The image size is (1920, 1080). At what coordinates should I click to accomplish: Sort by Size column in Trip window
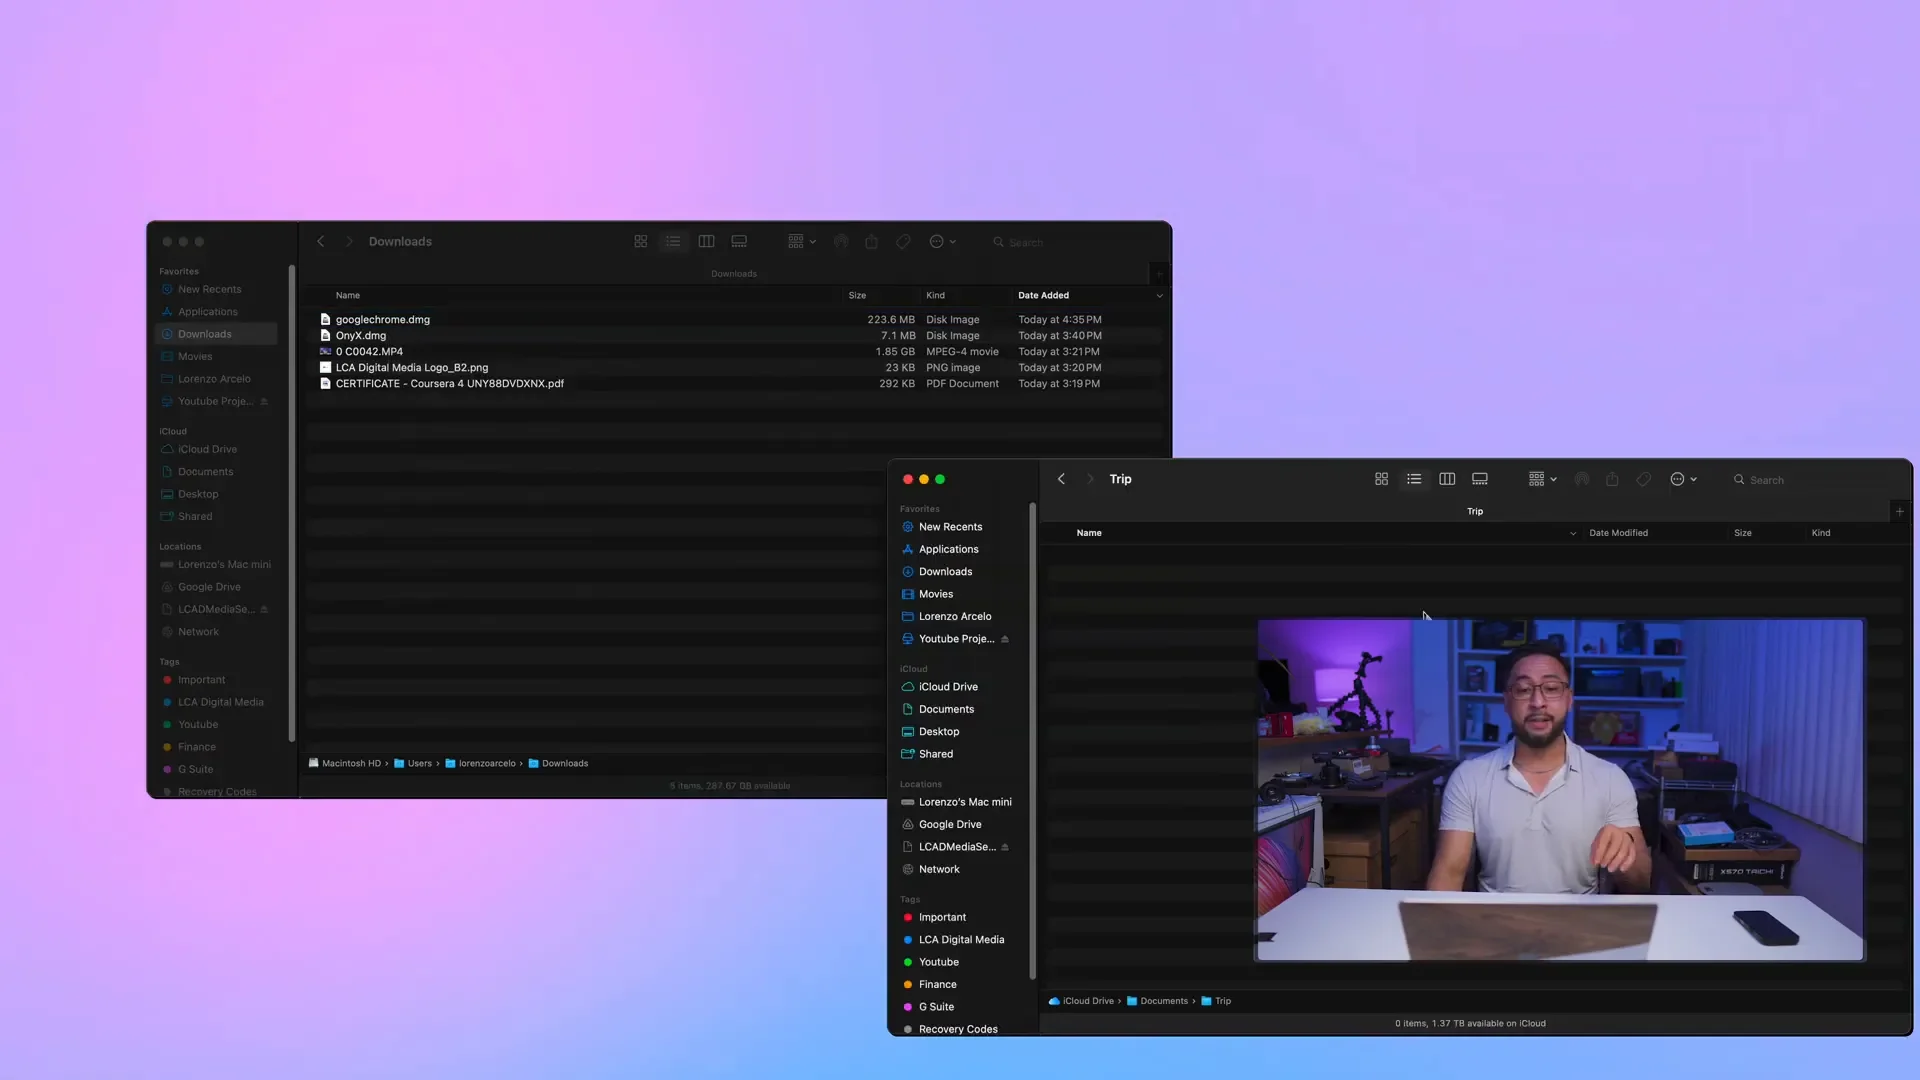(1742, 533)
